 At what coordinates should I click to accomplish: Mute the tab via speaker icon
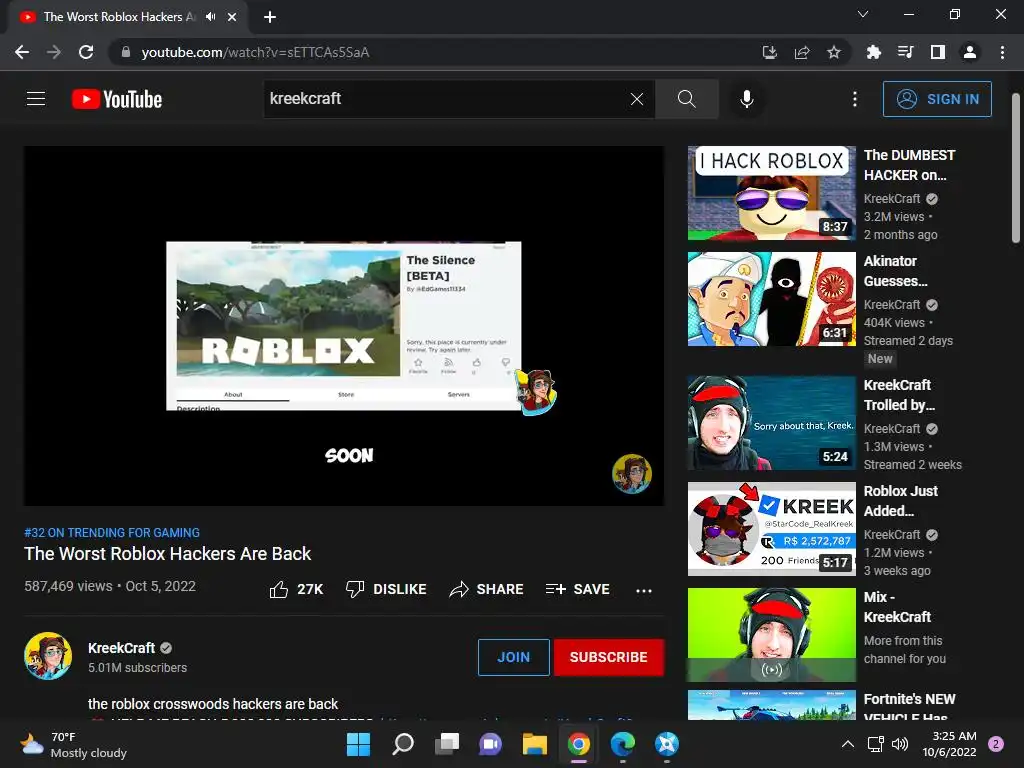(x=210, y=17)
